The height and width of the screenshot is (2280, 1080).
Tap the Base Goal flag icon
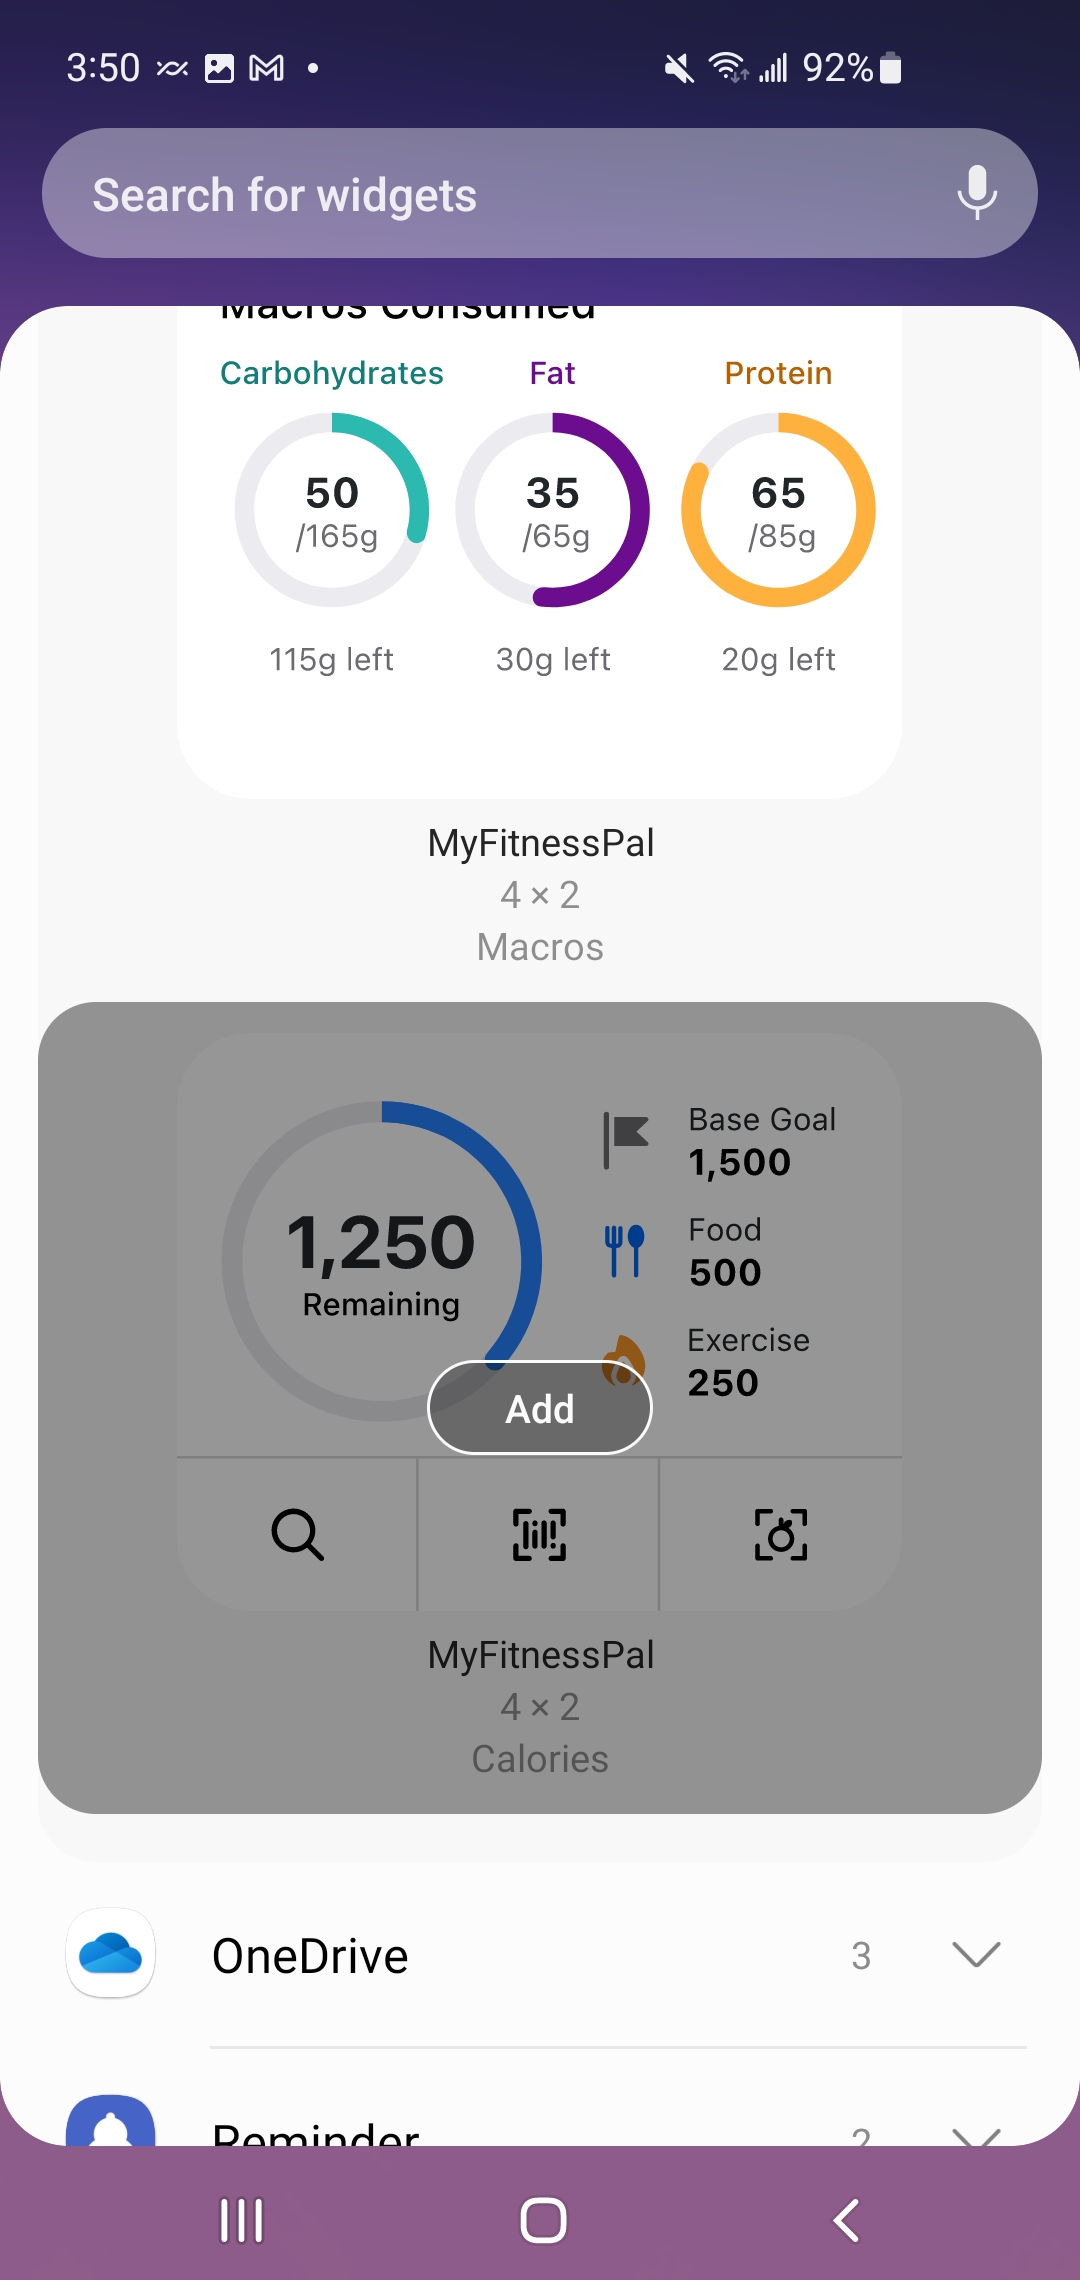pyautogui.click(x=627, y=1140)
